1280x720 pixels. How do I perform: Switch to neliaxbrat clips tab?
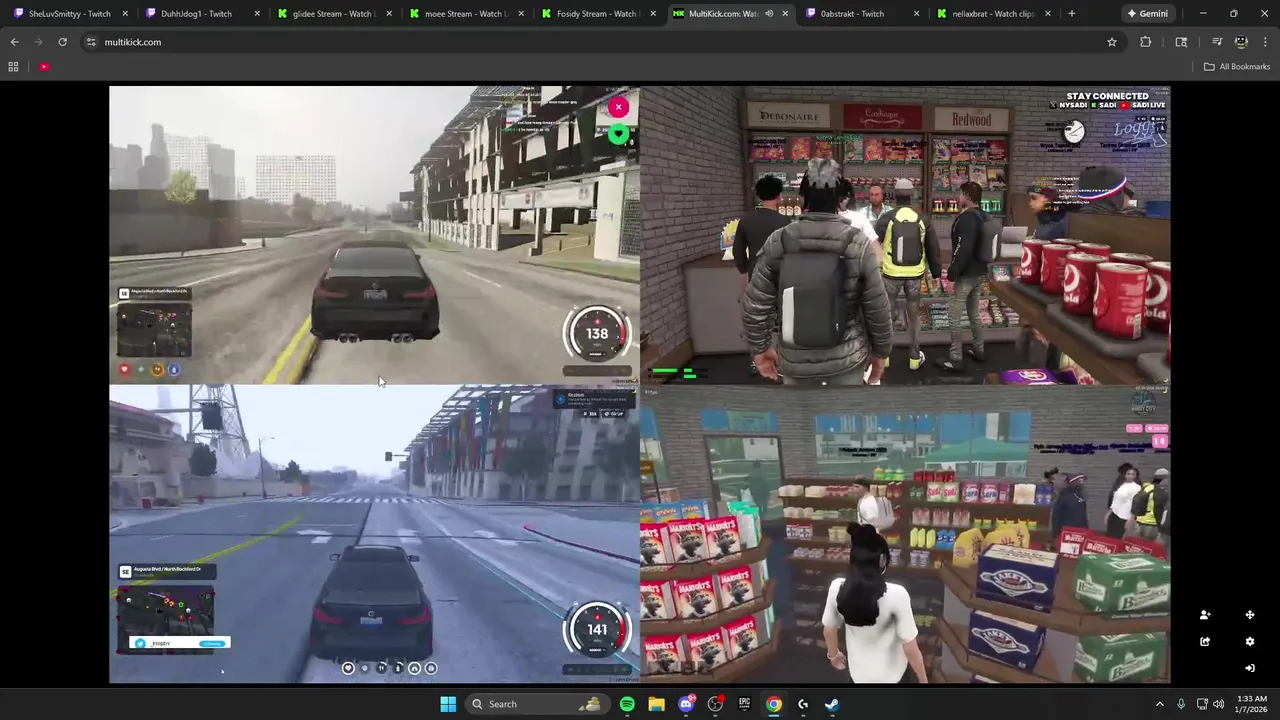988,14
